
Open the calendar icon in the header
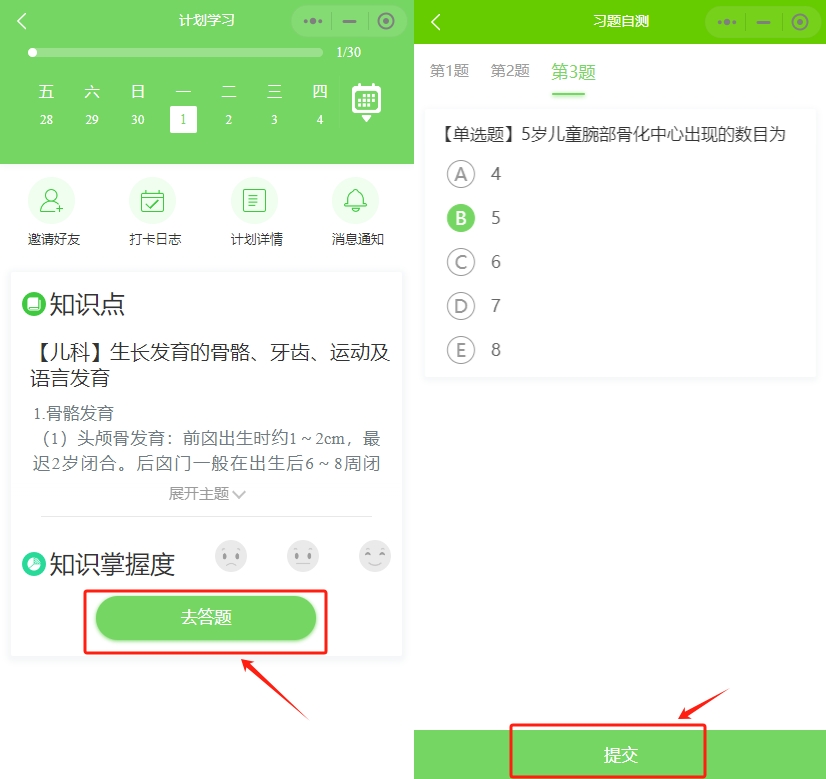pyautogui.click(x=366, y=101)
